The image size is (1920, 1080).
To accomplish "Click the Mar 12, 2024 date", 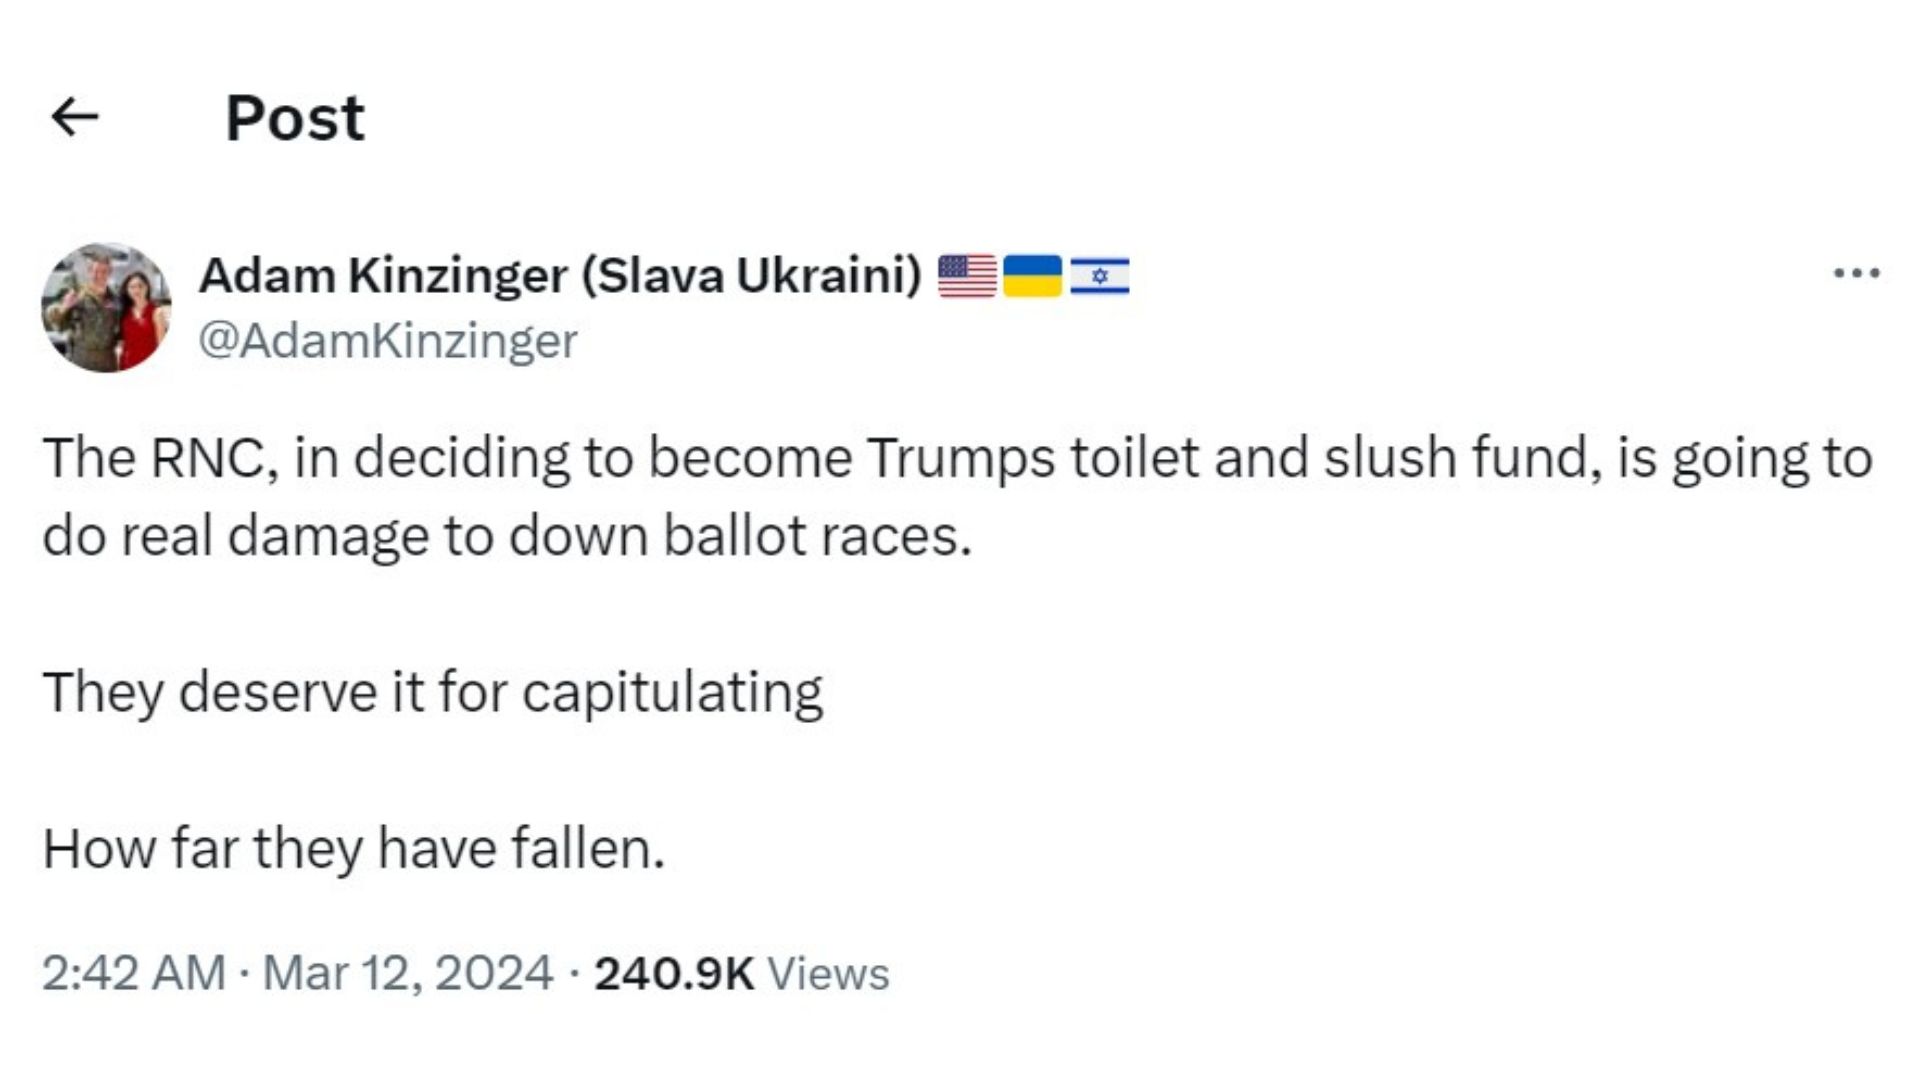I will tap(407, 973).
